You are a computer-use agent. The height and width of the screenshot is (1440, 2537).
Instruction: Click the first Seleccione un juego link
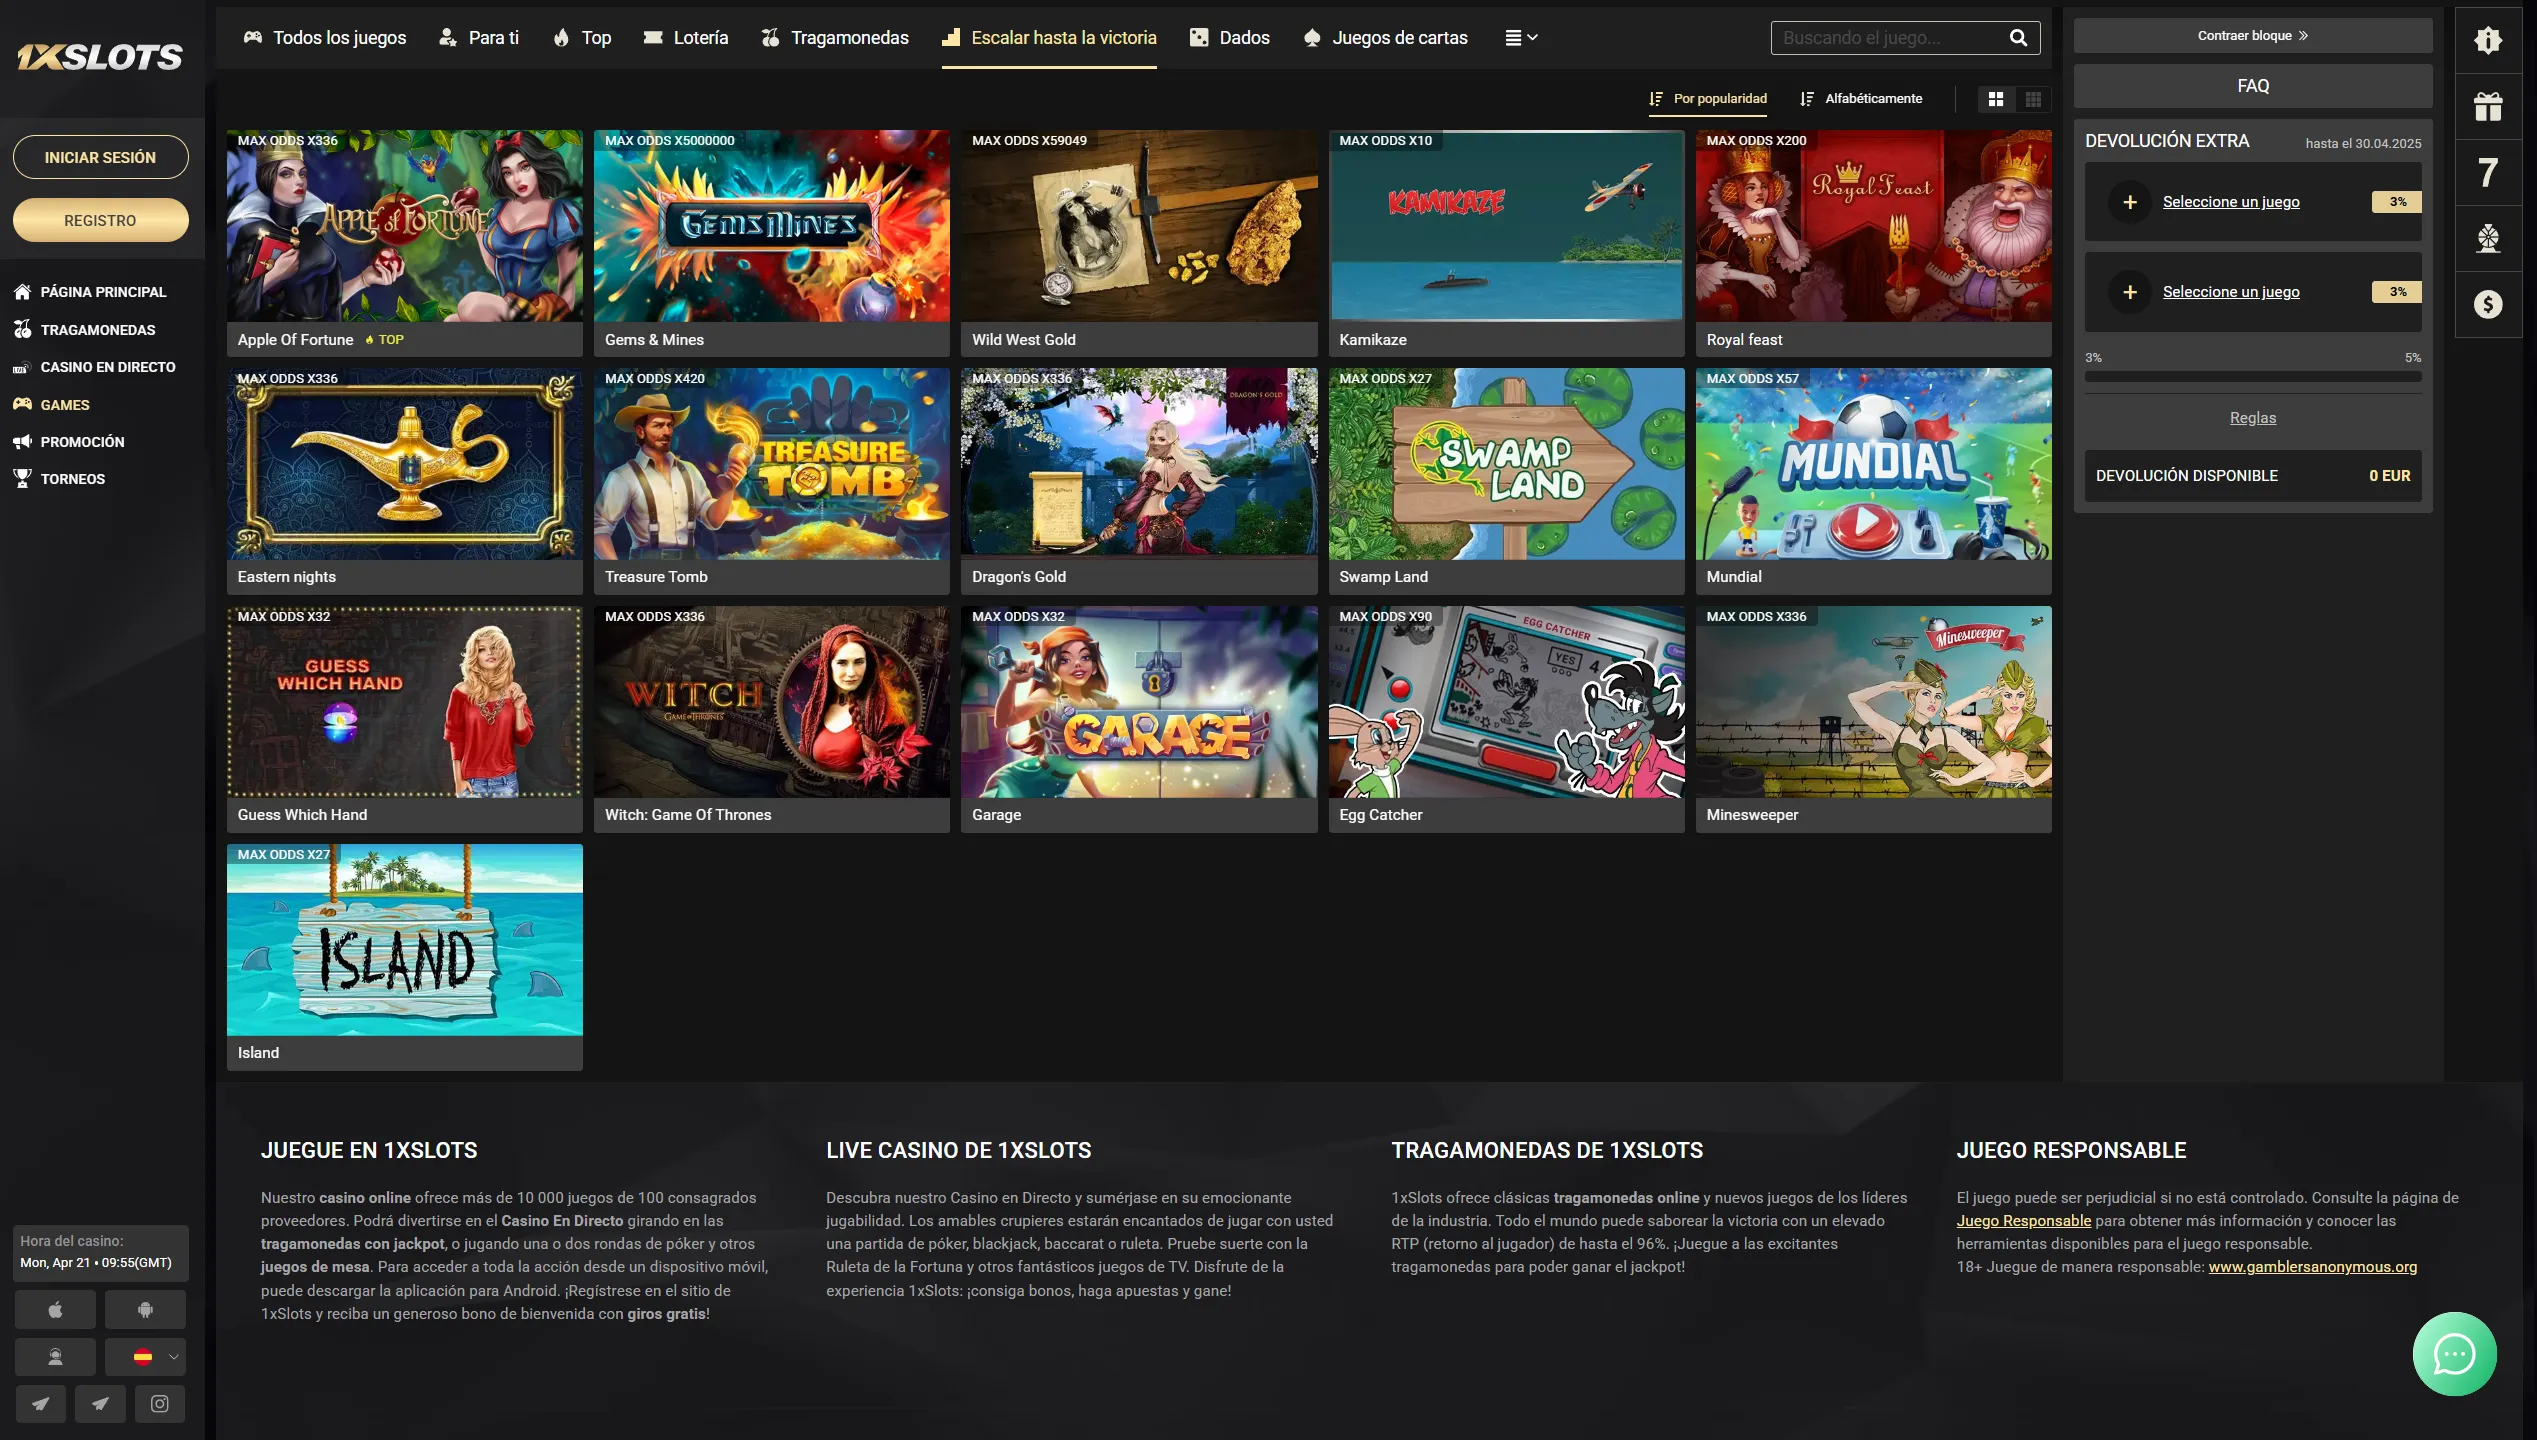point(2230,202)
